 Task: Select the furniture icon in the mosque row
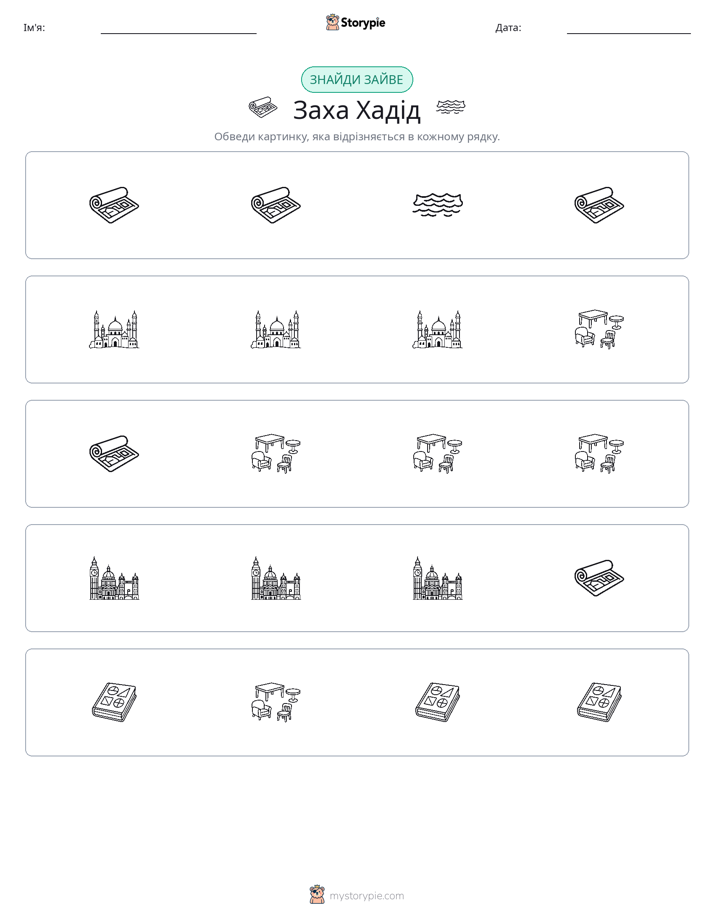[x=599, y=329]
